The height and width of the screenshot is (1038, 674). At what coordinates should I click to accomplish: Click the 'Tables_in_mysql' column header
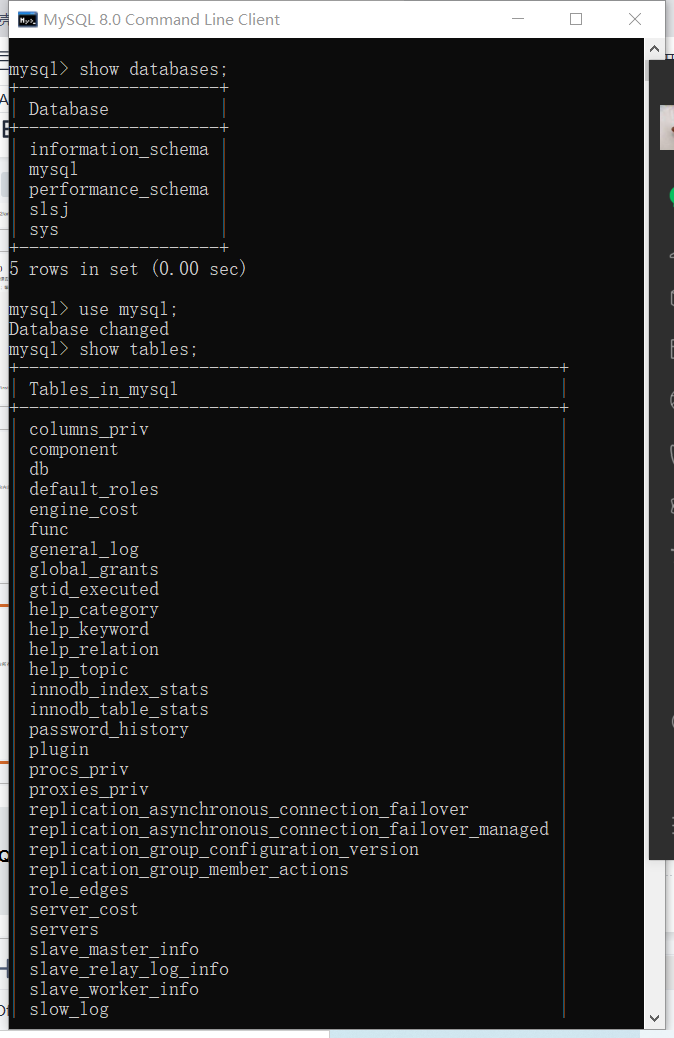point(103,389)
